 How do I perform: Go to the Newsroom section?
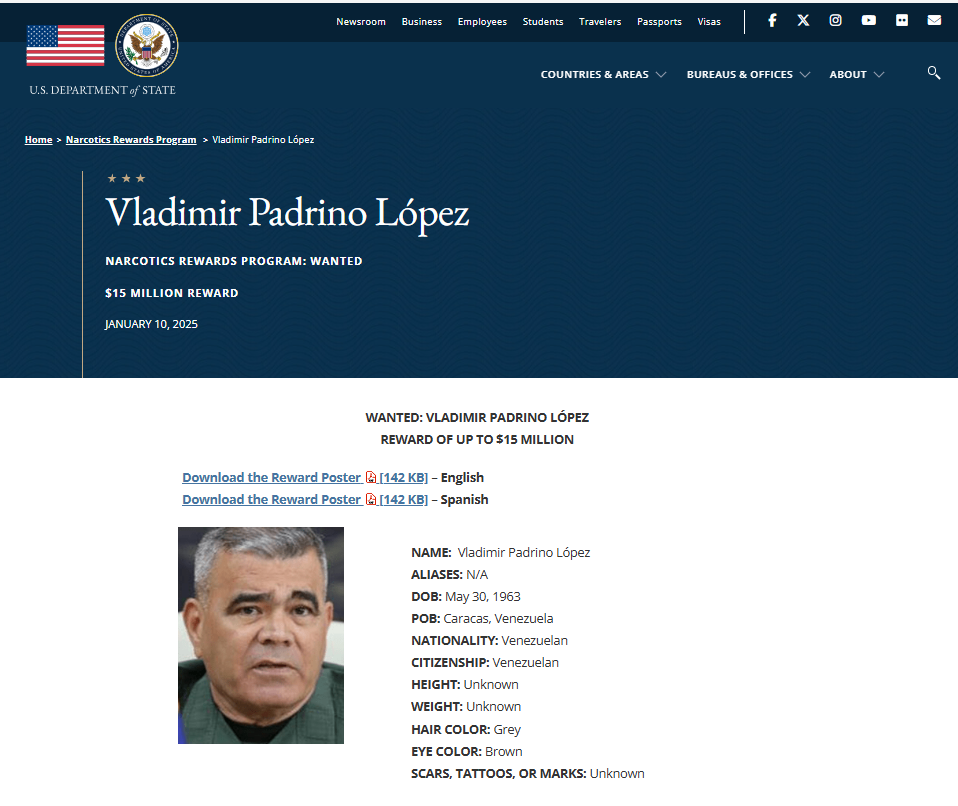(361, 22)
